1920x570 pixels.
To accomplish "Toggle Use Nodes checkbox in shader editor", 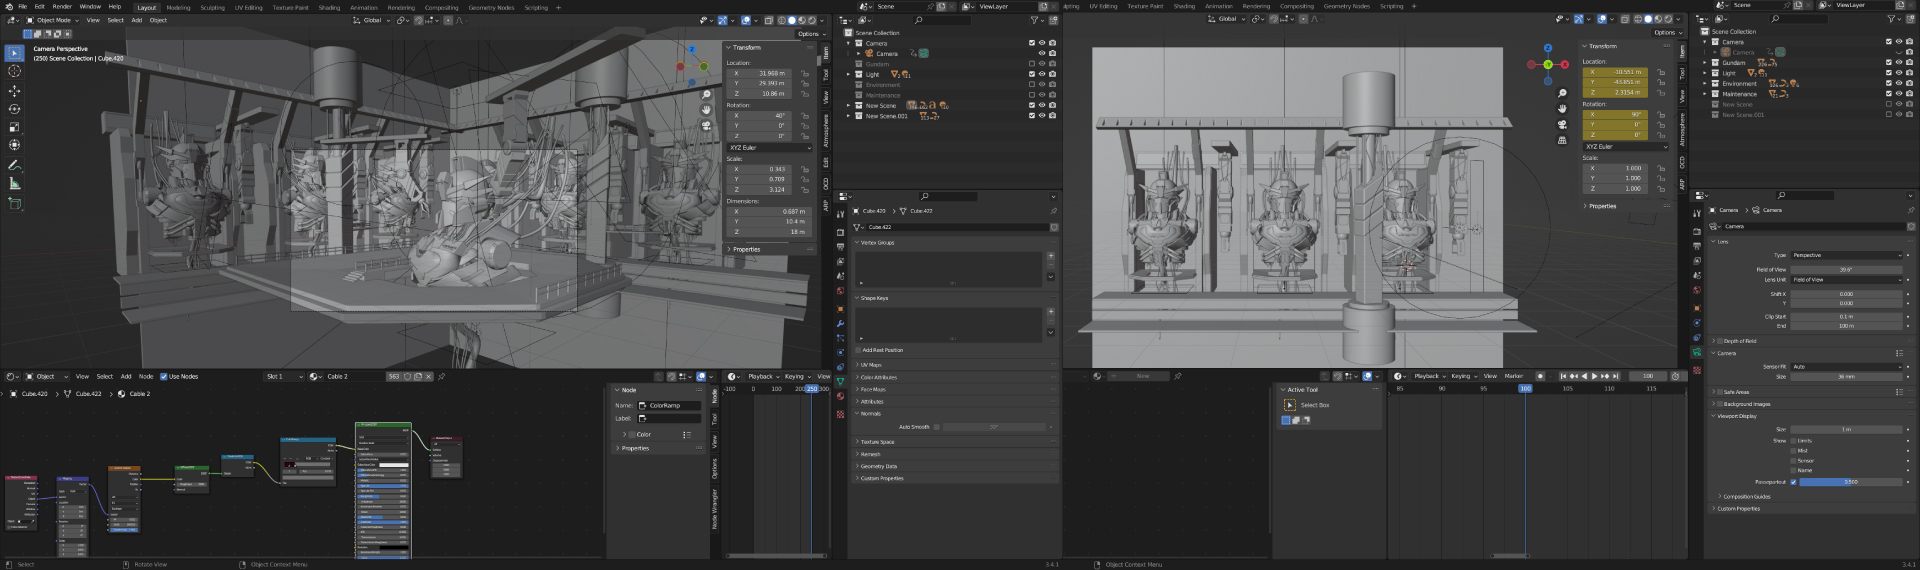I will (164, 377).
